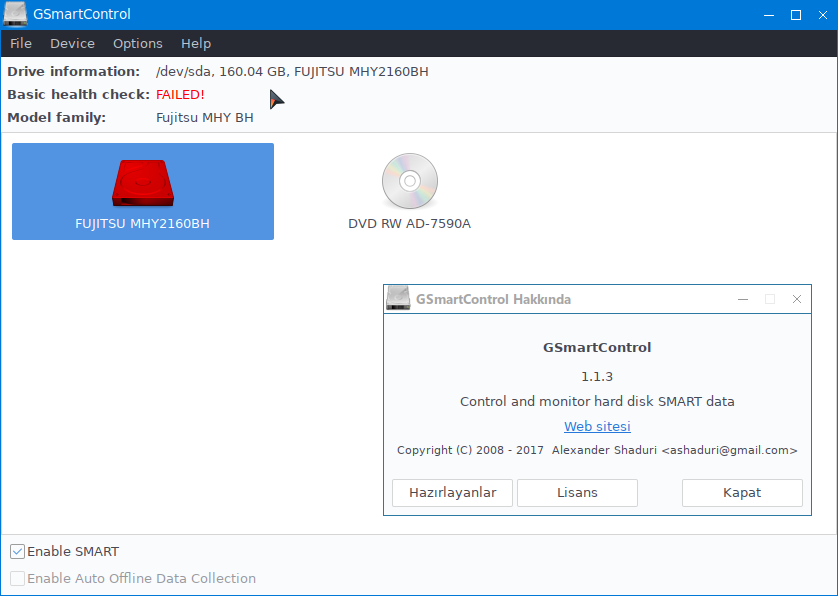Click the FAILED! health check status text
This screenshot has height=596, width=838.
click(x=180, y=95)
